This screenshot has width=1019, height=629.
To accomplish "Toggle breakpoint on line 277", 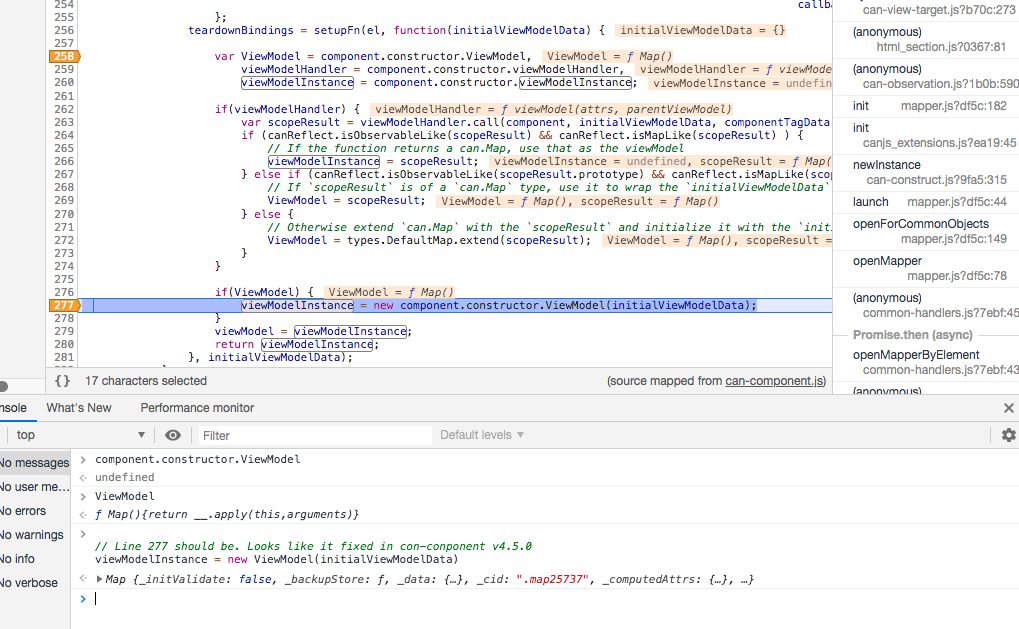I will [64, 305].
